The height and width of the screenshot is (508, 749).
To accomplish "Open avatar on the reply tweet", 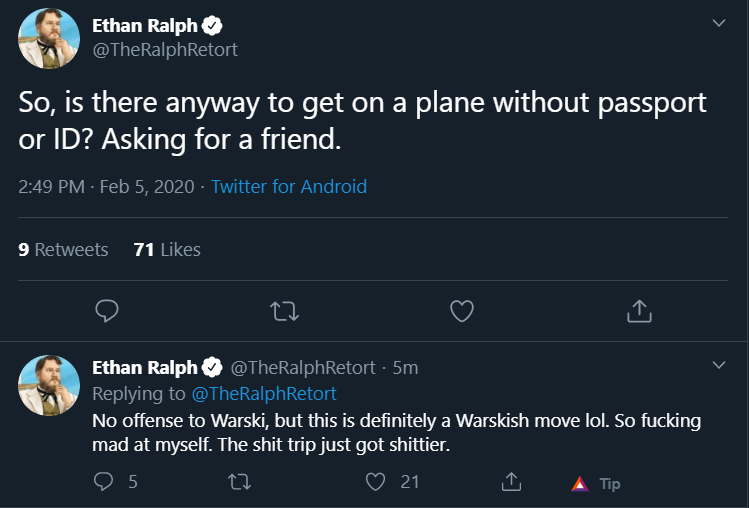I will (x=49, y=385).
